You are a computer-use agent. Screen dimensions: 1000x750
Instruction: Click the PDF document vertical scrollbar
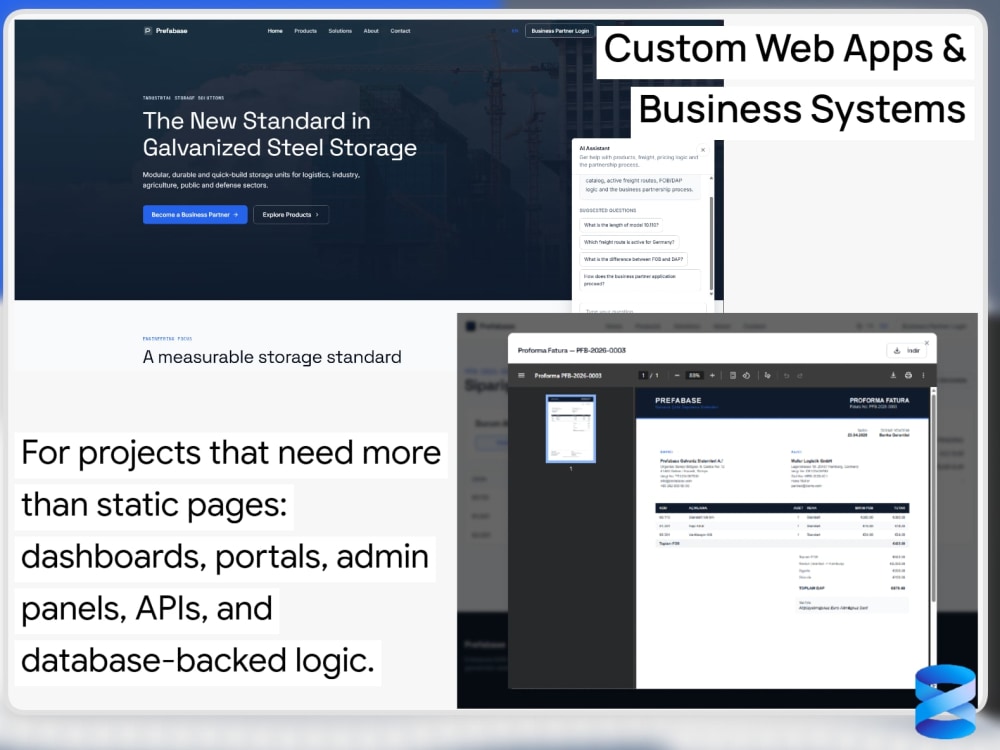[933, 497]
